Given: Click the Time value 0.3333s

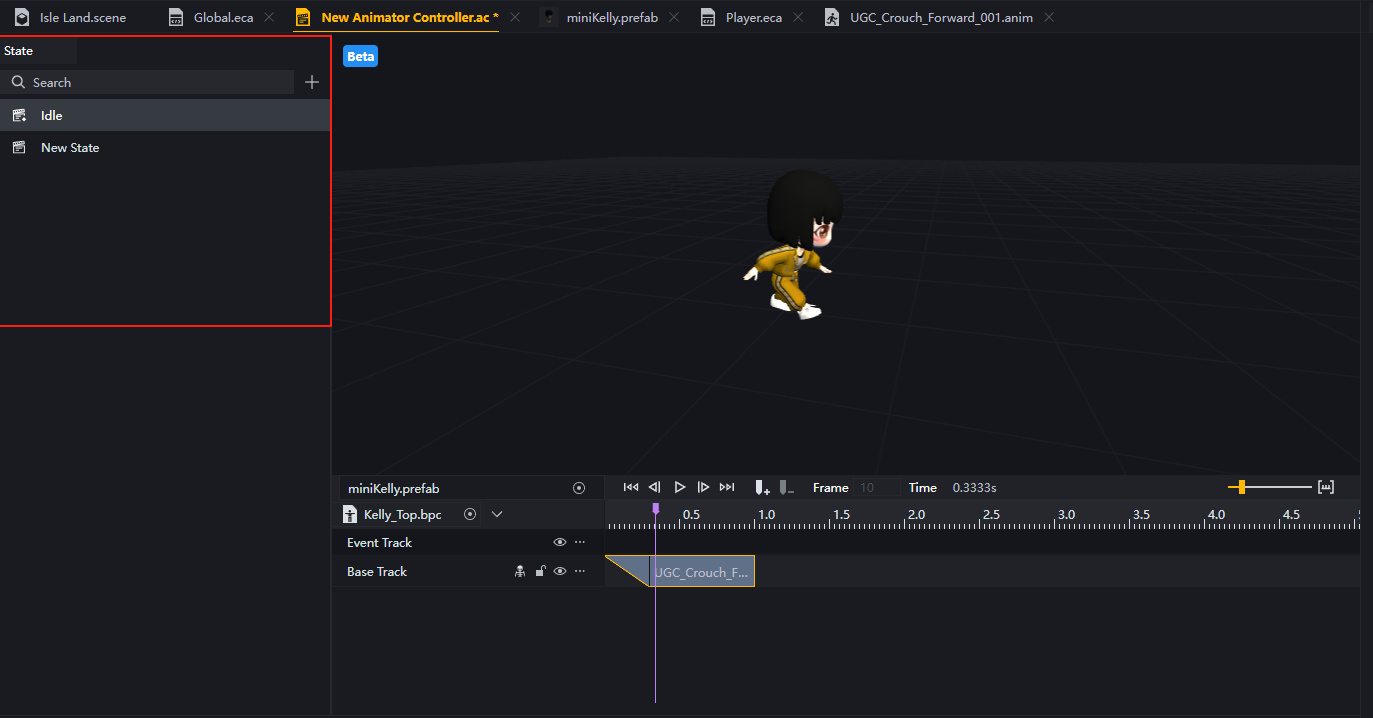Looking at the screenshot, I should coord(974,488).
